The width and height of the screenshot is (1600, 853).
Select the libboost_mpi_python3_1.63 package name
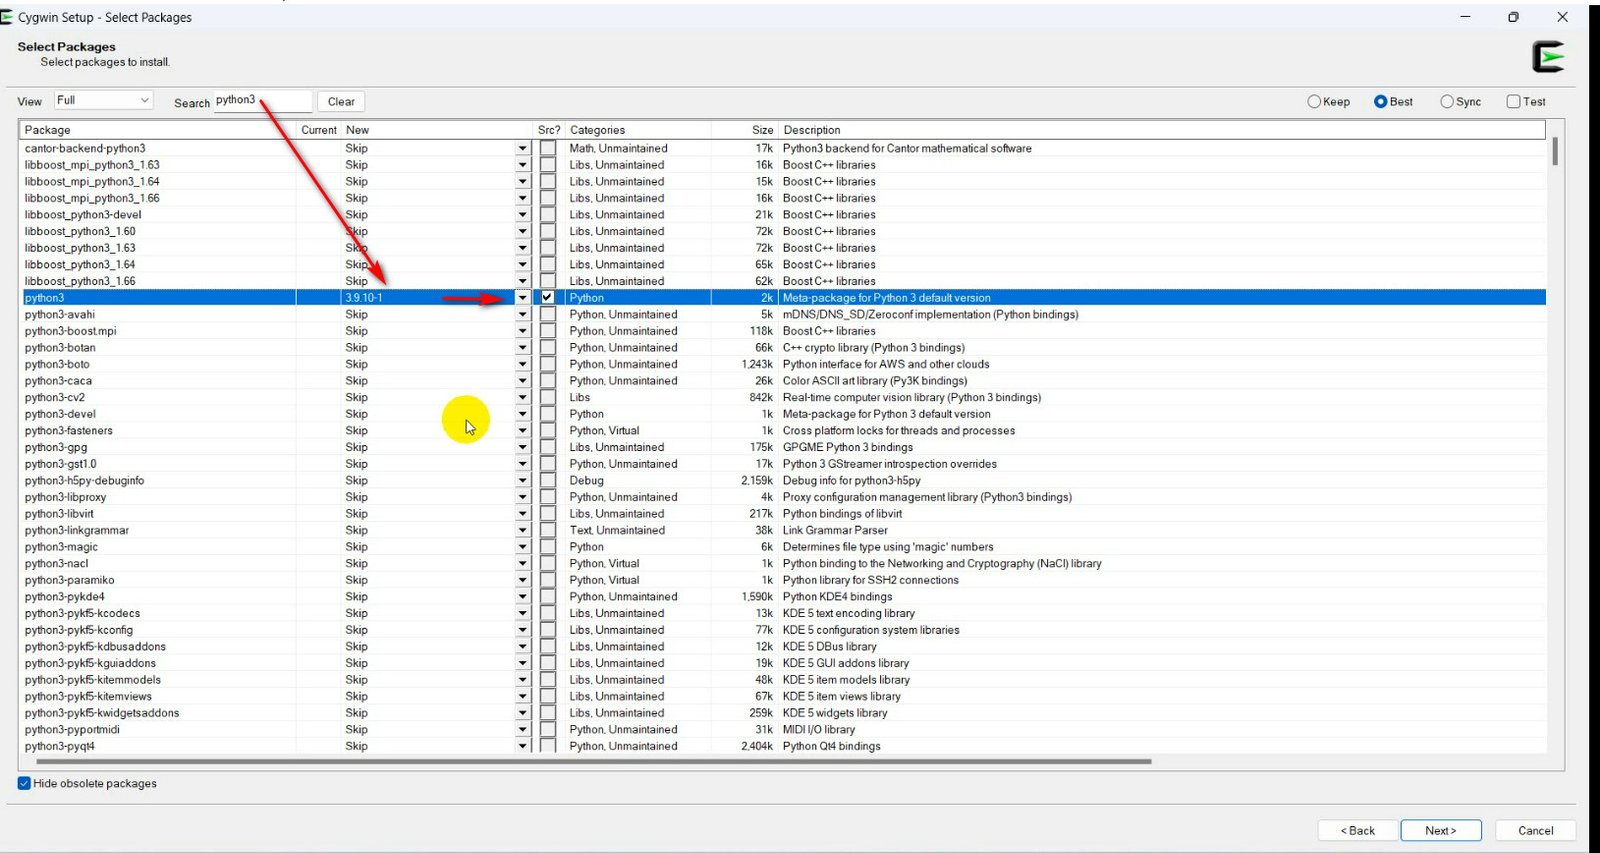tap(92, 165)
